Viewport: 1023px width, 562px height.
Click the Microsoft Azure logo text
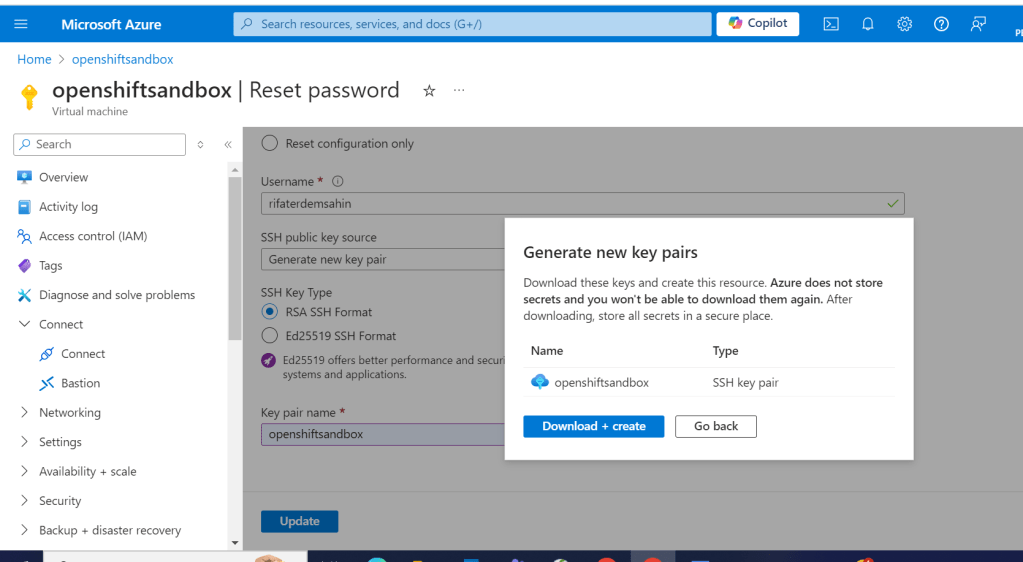point(111,25)
